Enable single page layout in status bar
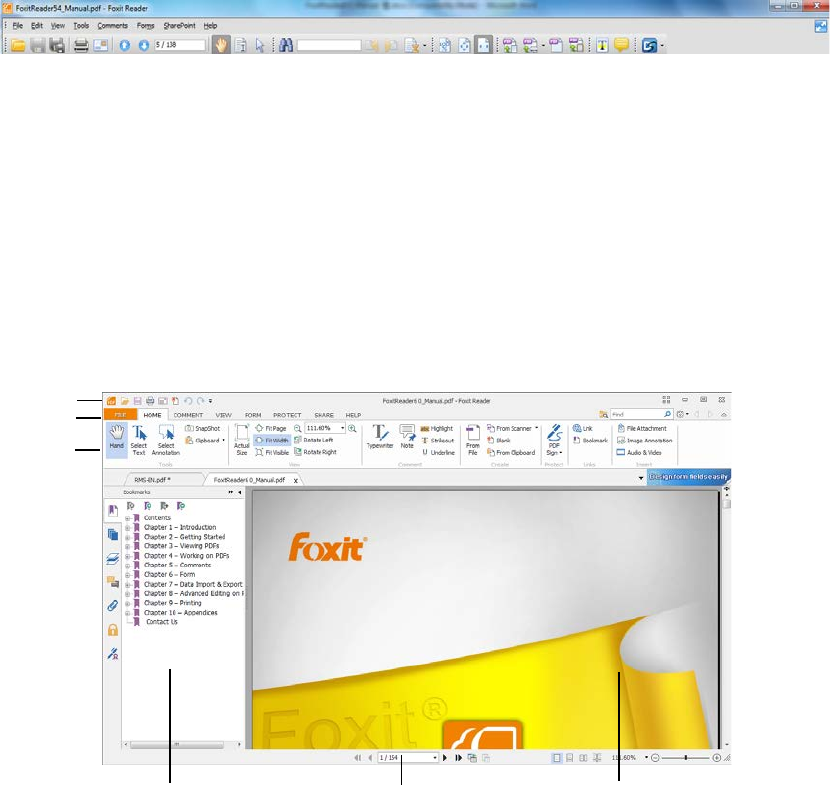Screen dimensions: 830x785 (556, 758)
